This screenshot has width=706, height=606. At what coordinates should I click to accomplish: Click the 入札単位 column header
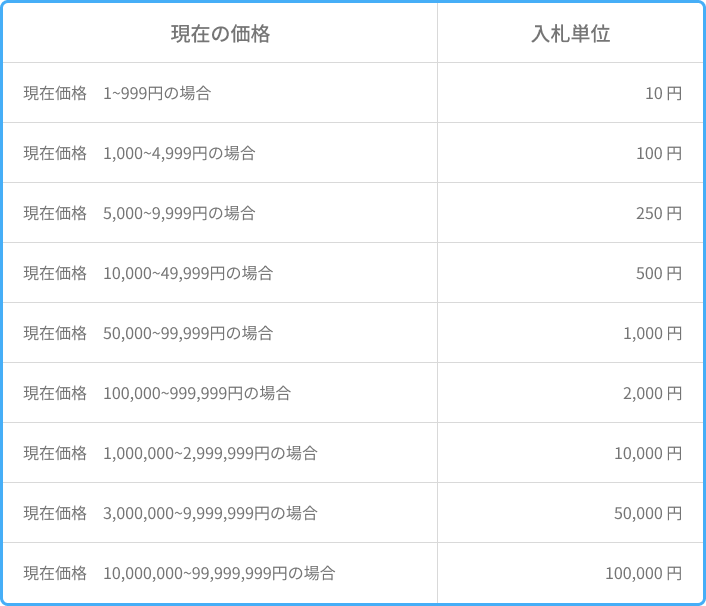(x=570, y=34)
